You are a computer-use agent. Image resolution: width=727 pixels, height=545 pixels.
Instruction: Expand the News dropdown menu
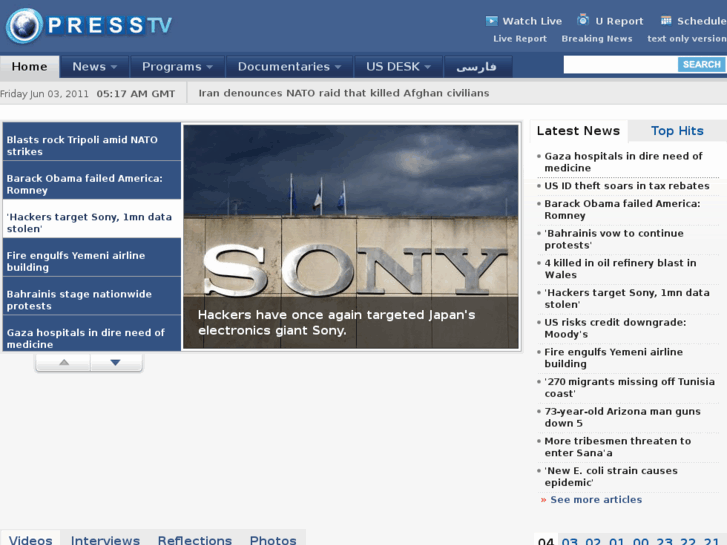[x=95, y=67]
